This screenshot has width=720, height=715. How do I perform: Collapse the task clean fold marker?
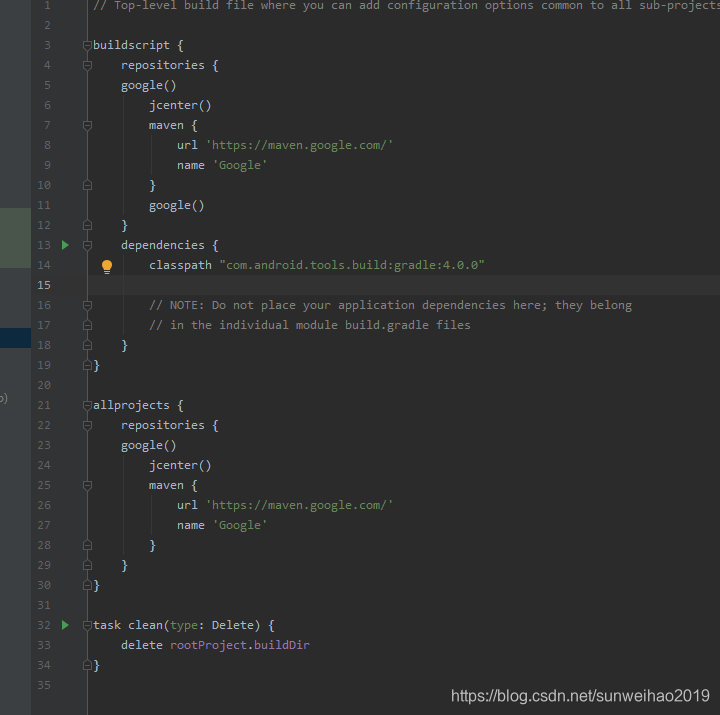point(87,625)
